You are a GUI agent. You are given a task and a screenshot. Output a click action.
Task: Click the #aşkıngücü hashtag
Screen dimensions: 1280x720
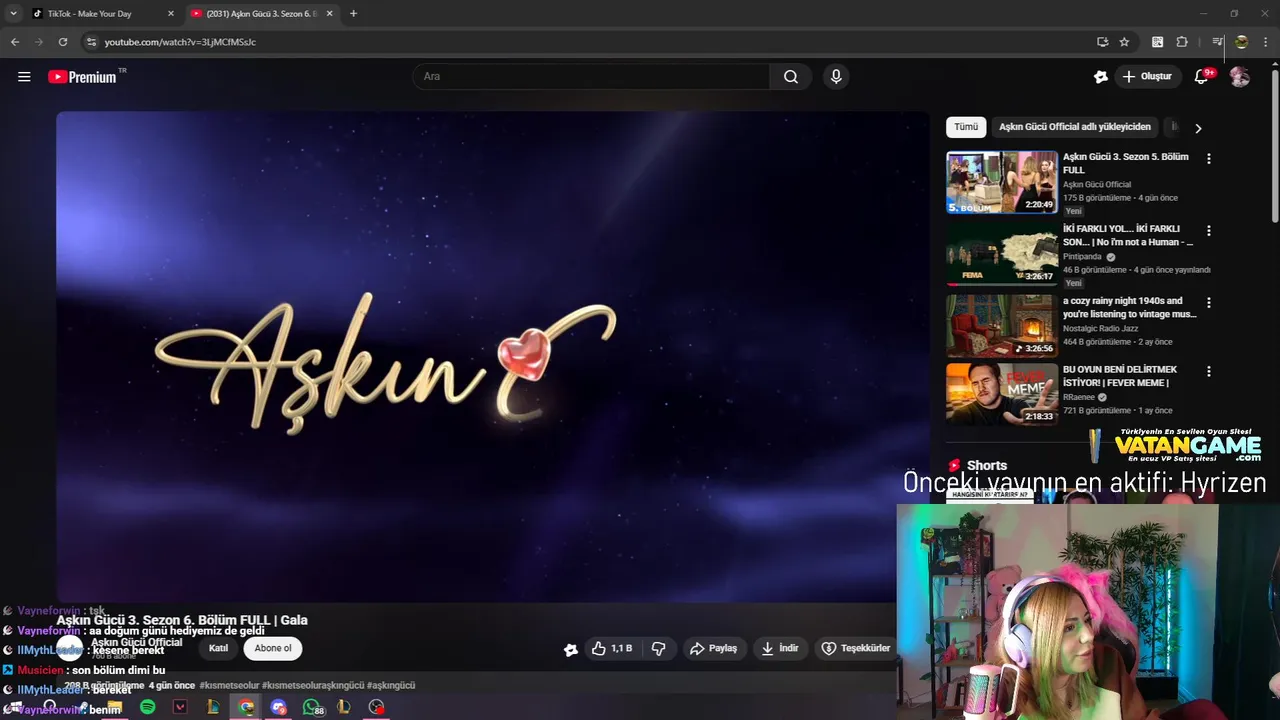(x=391, y=686)
